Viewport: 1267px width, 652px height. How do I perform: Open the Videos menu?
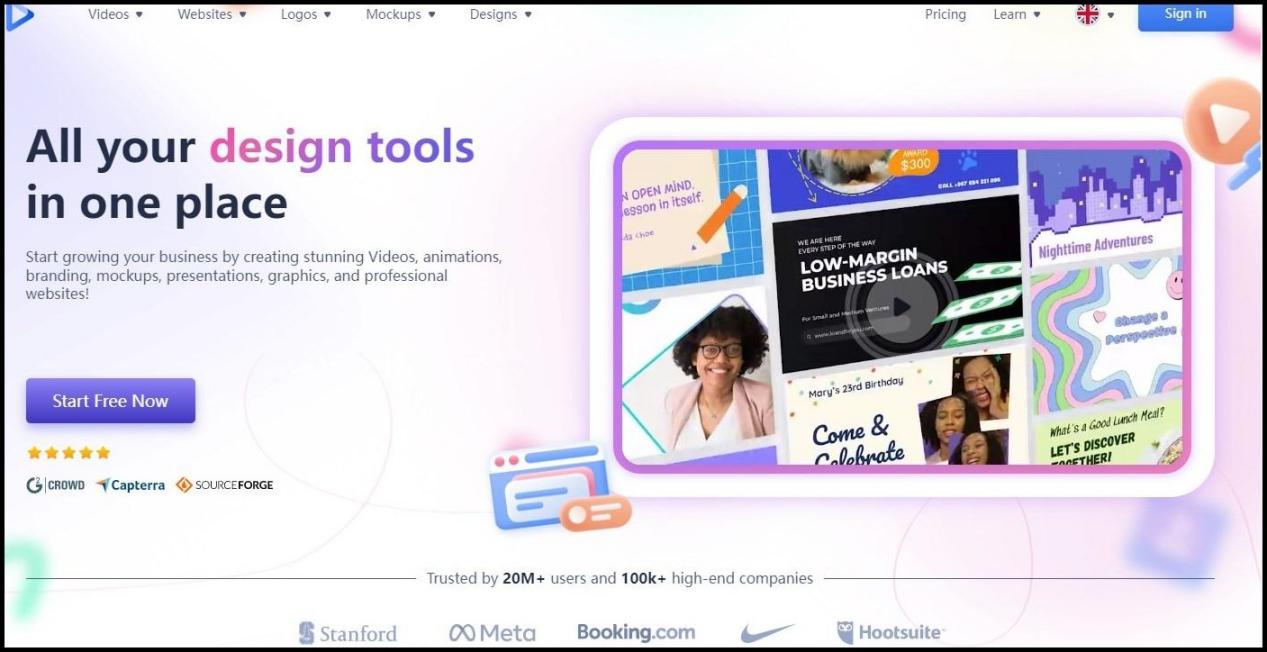coord(115,14)
